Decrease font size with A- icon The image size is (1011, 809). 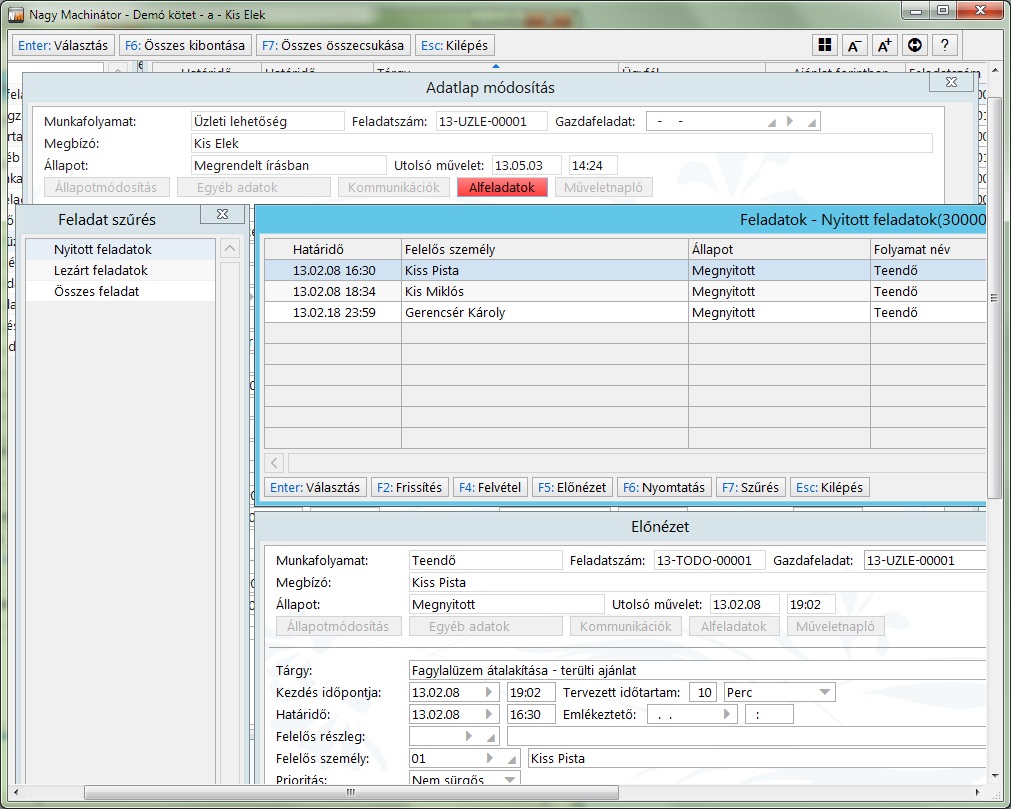(854, 45)
